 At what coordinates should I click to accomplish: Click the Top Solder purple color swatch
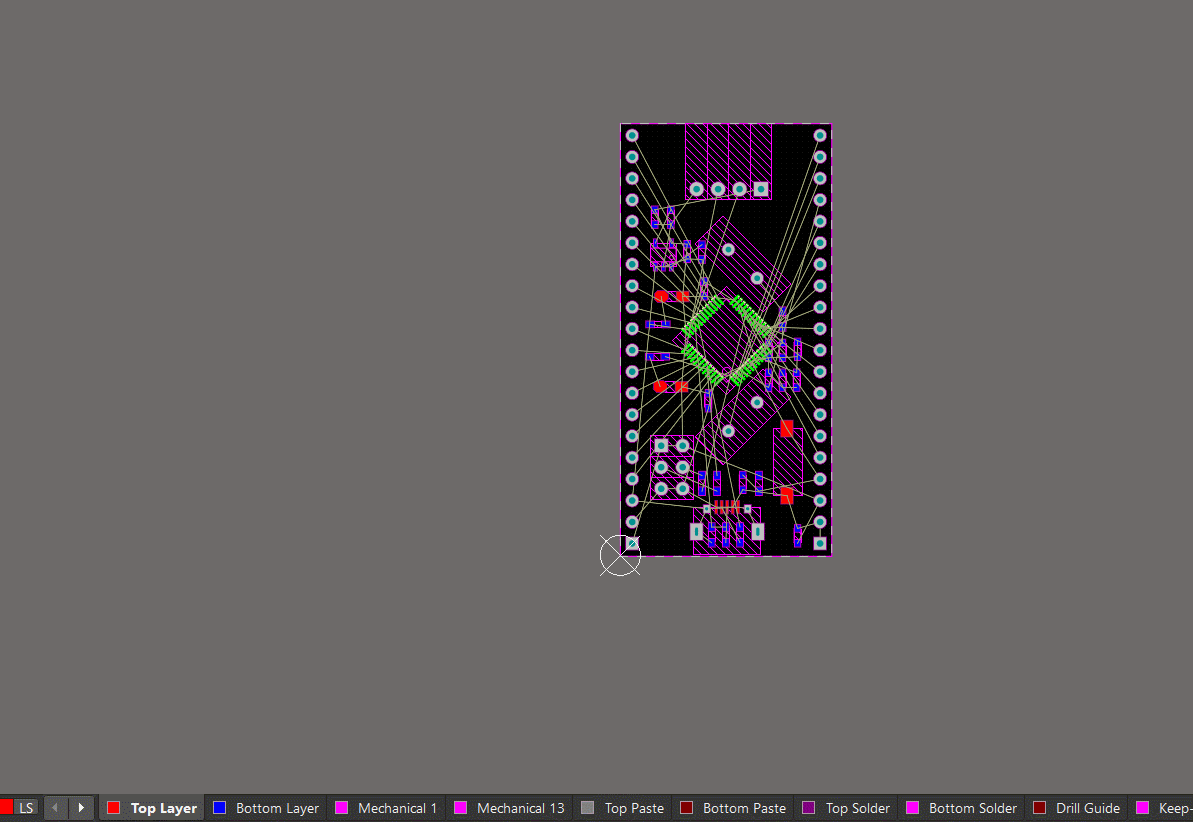click(809, 808)
